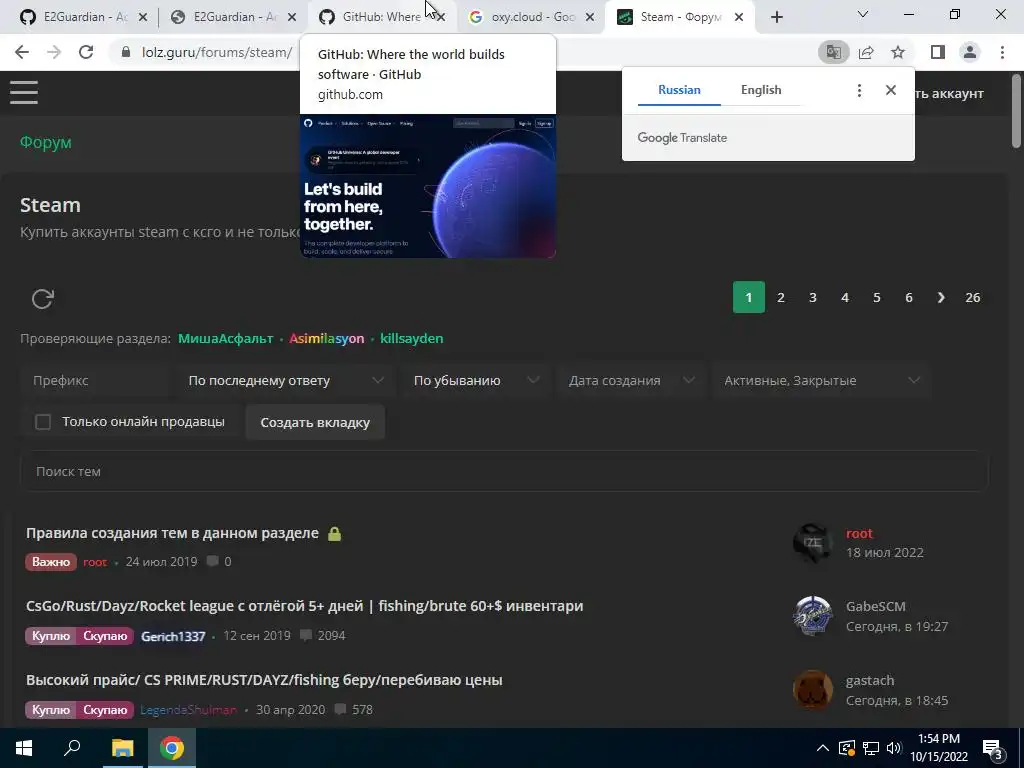Image resolution: width=1024 pixels, height=768 pixels.
Task: Open the new tab plus button
Action: coord(776,17)
